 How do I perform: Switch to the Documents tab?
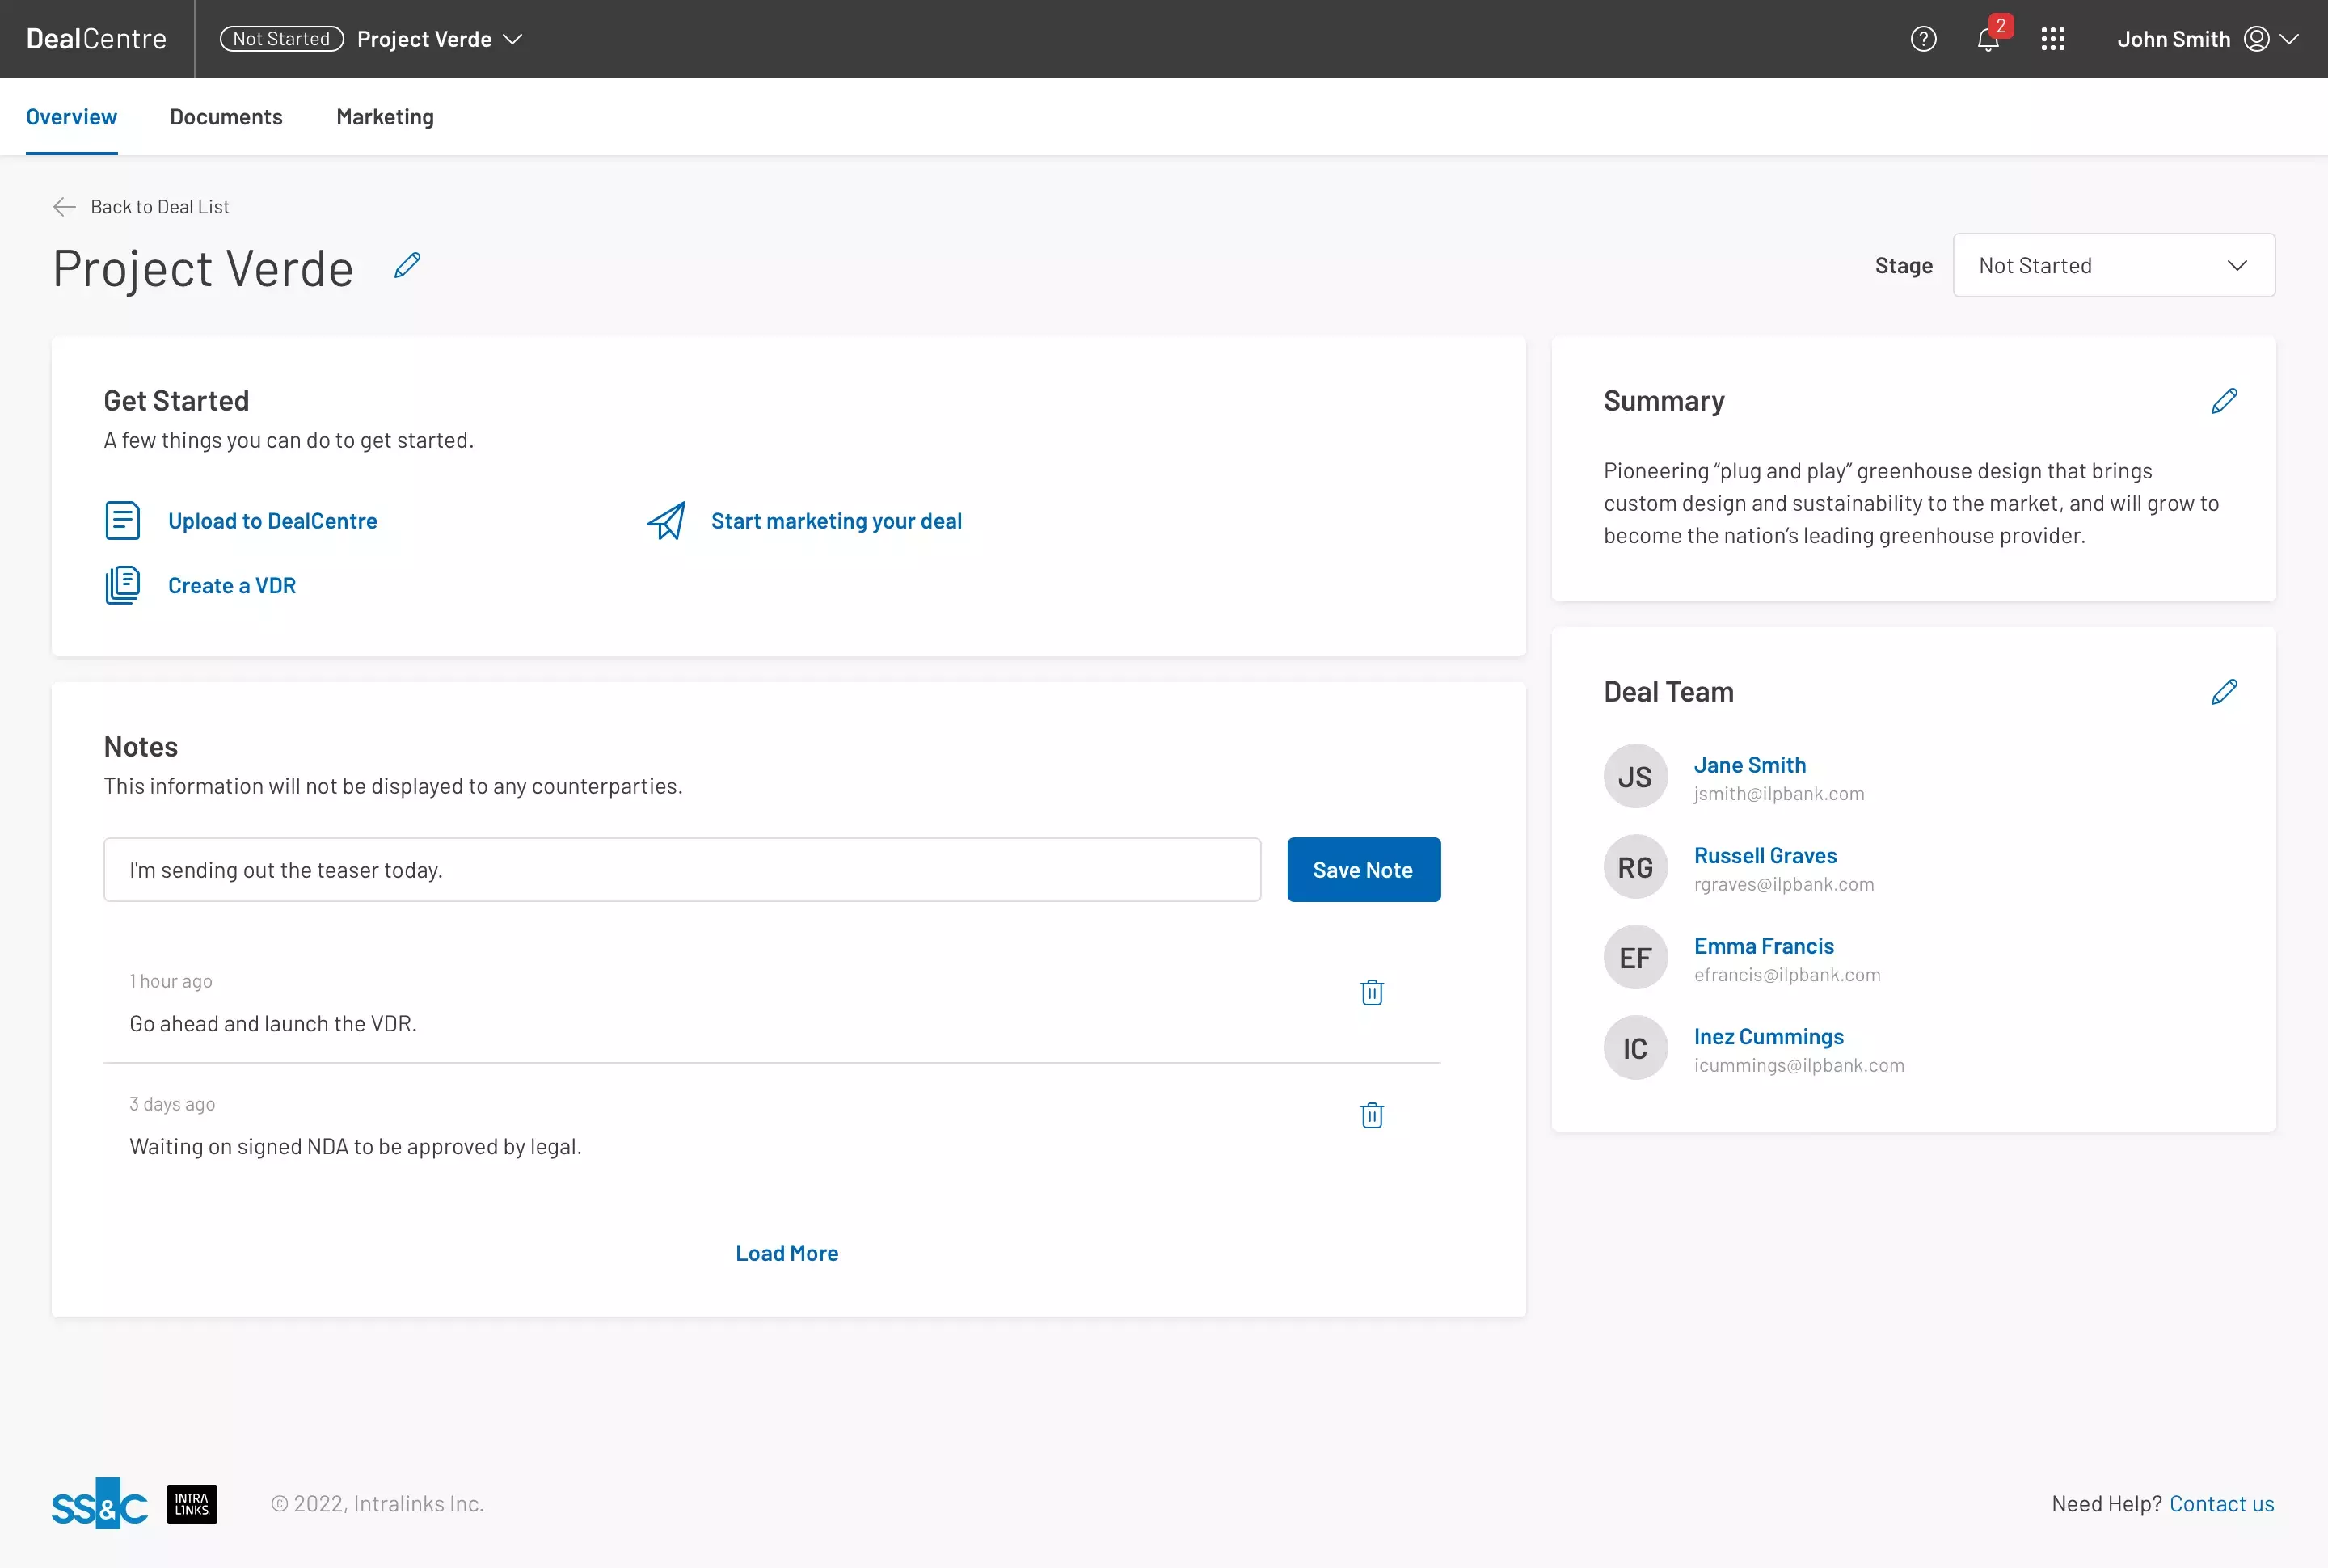[226, 117]
